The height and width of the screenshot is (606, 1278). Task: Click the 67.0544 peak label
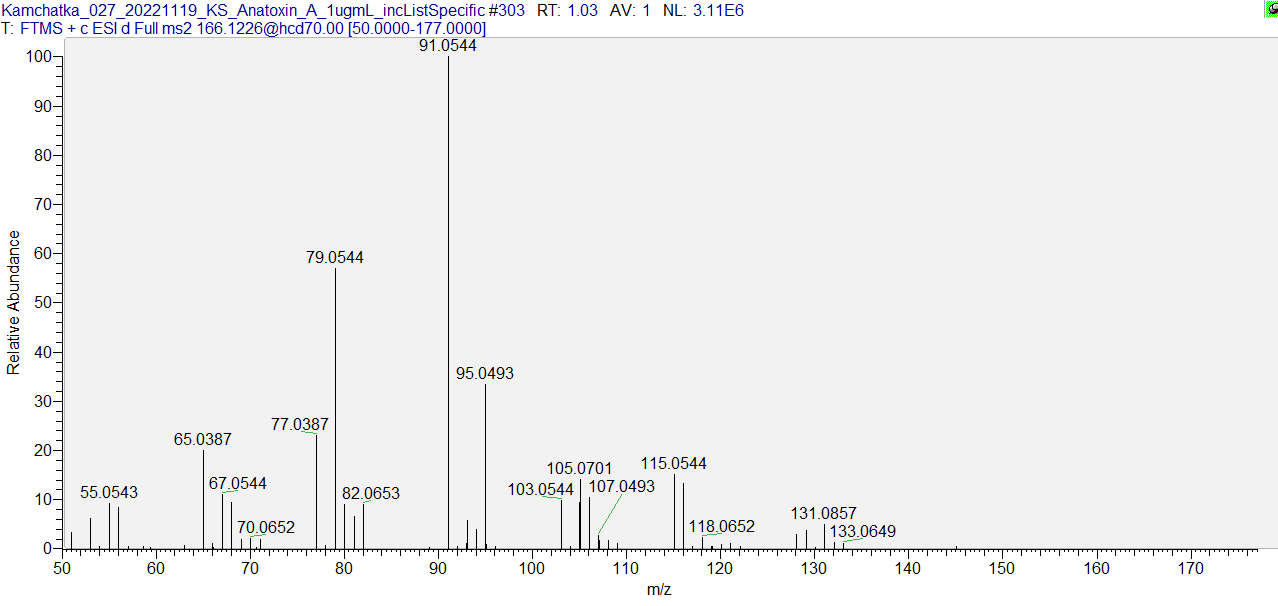(238, 484)
